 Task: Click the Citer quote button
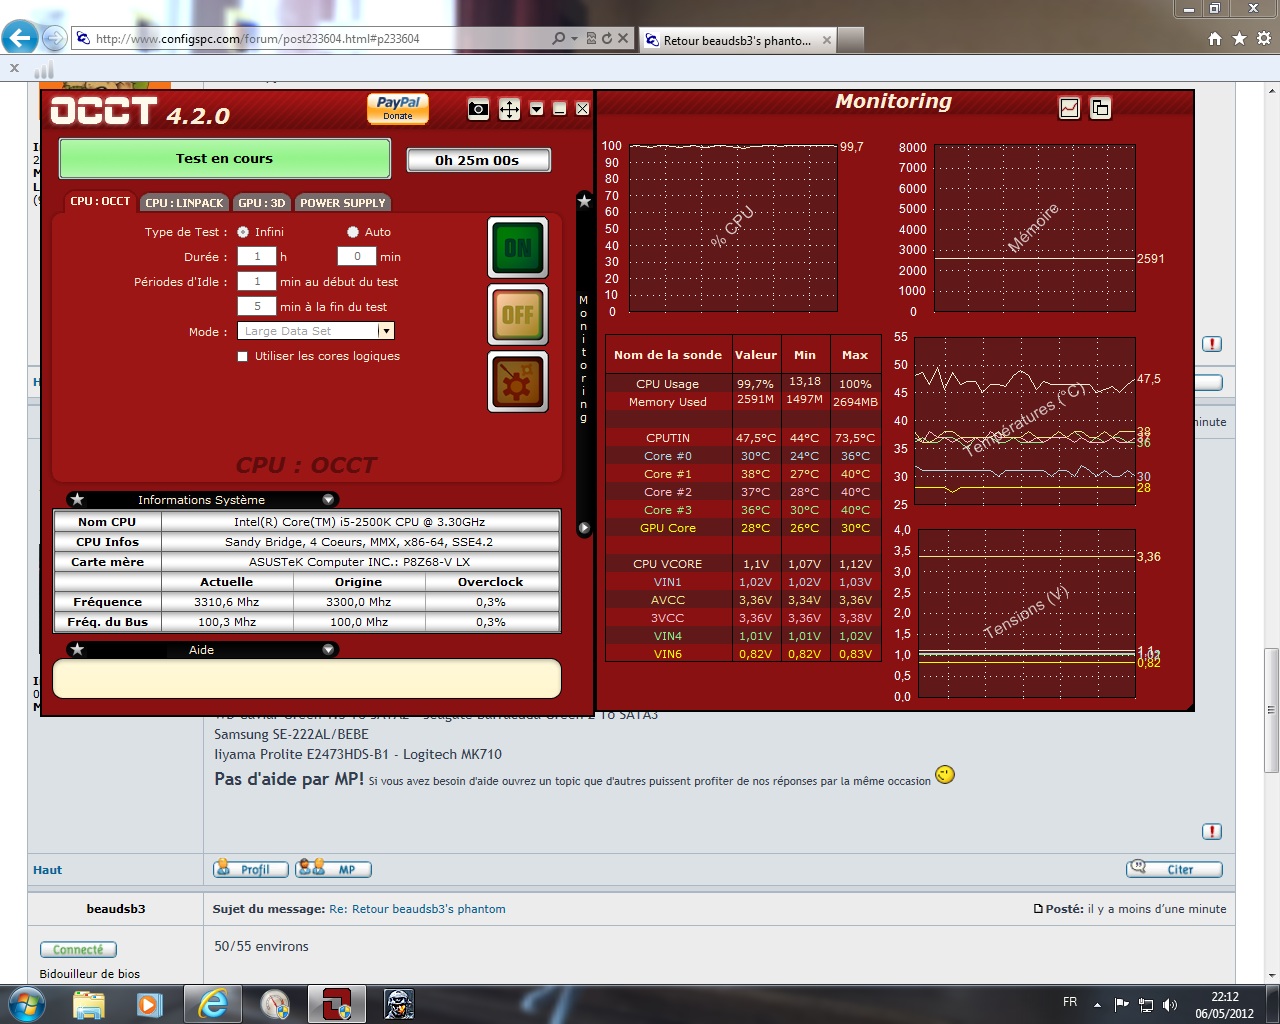(1174, 869)
